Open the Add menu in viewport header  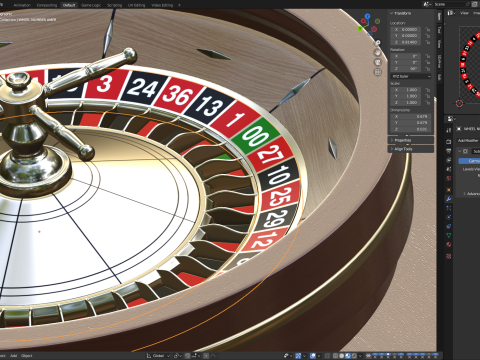coord(13,356)
